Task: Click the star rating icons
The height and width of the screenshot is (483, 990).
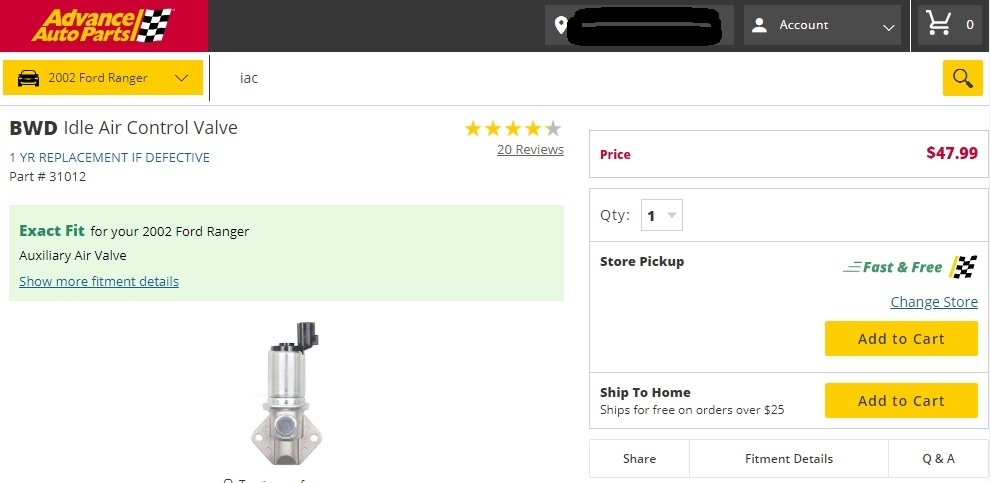Action: [513, 128]
